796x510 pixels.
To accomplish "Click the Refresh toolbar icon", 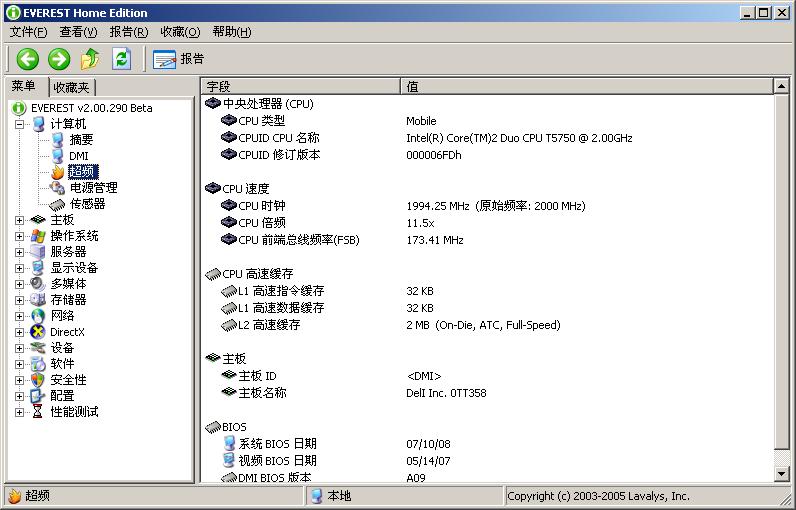I will pyautogui.click(x=121, y=59).
